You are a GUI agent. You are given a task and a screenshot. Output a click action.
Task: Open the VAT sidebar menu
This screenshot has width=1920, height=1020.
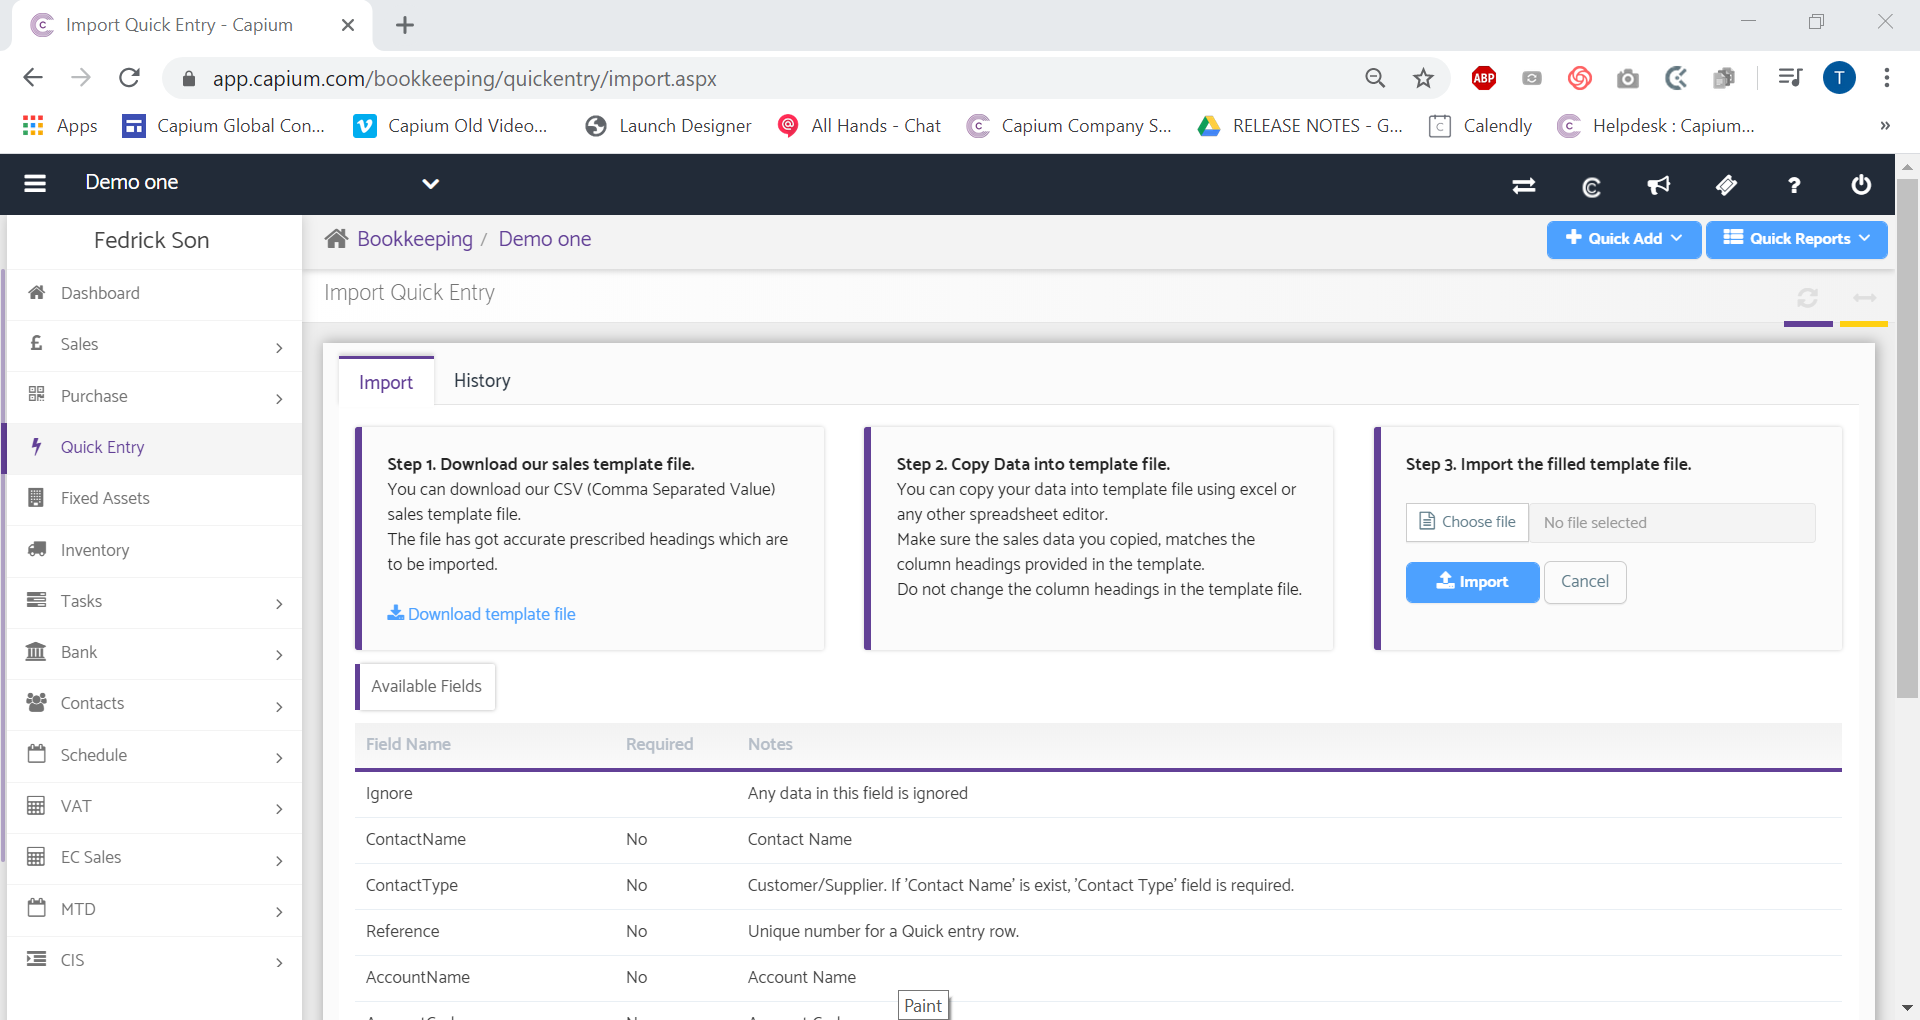click(x=155, y=807)
